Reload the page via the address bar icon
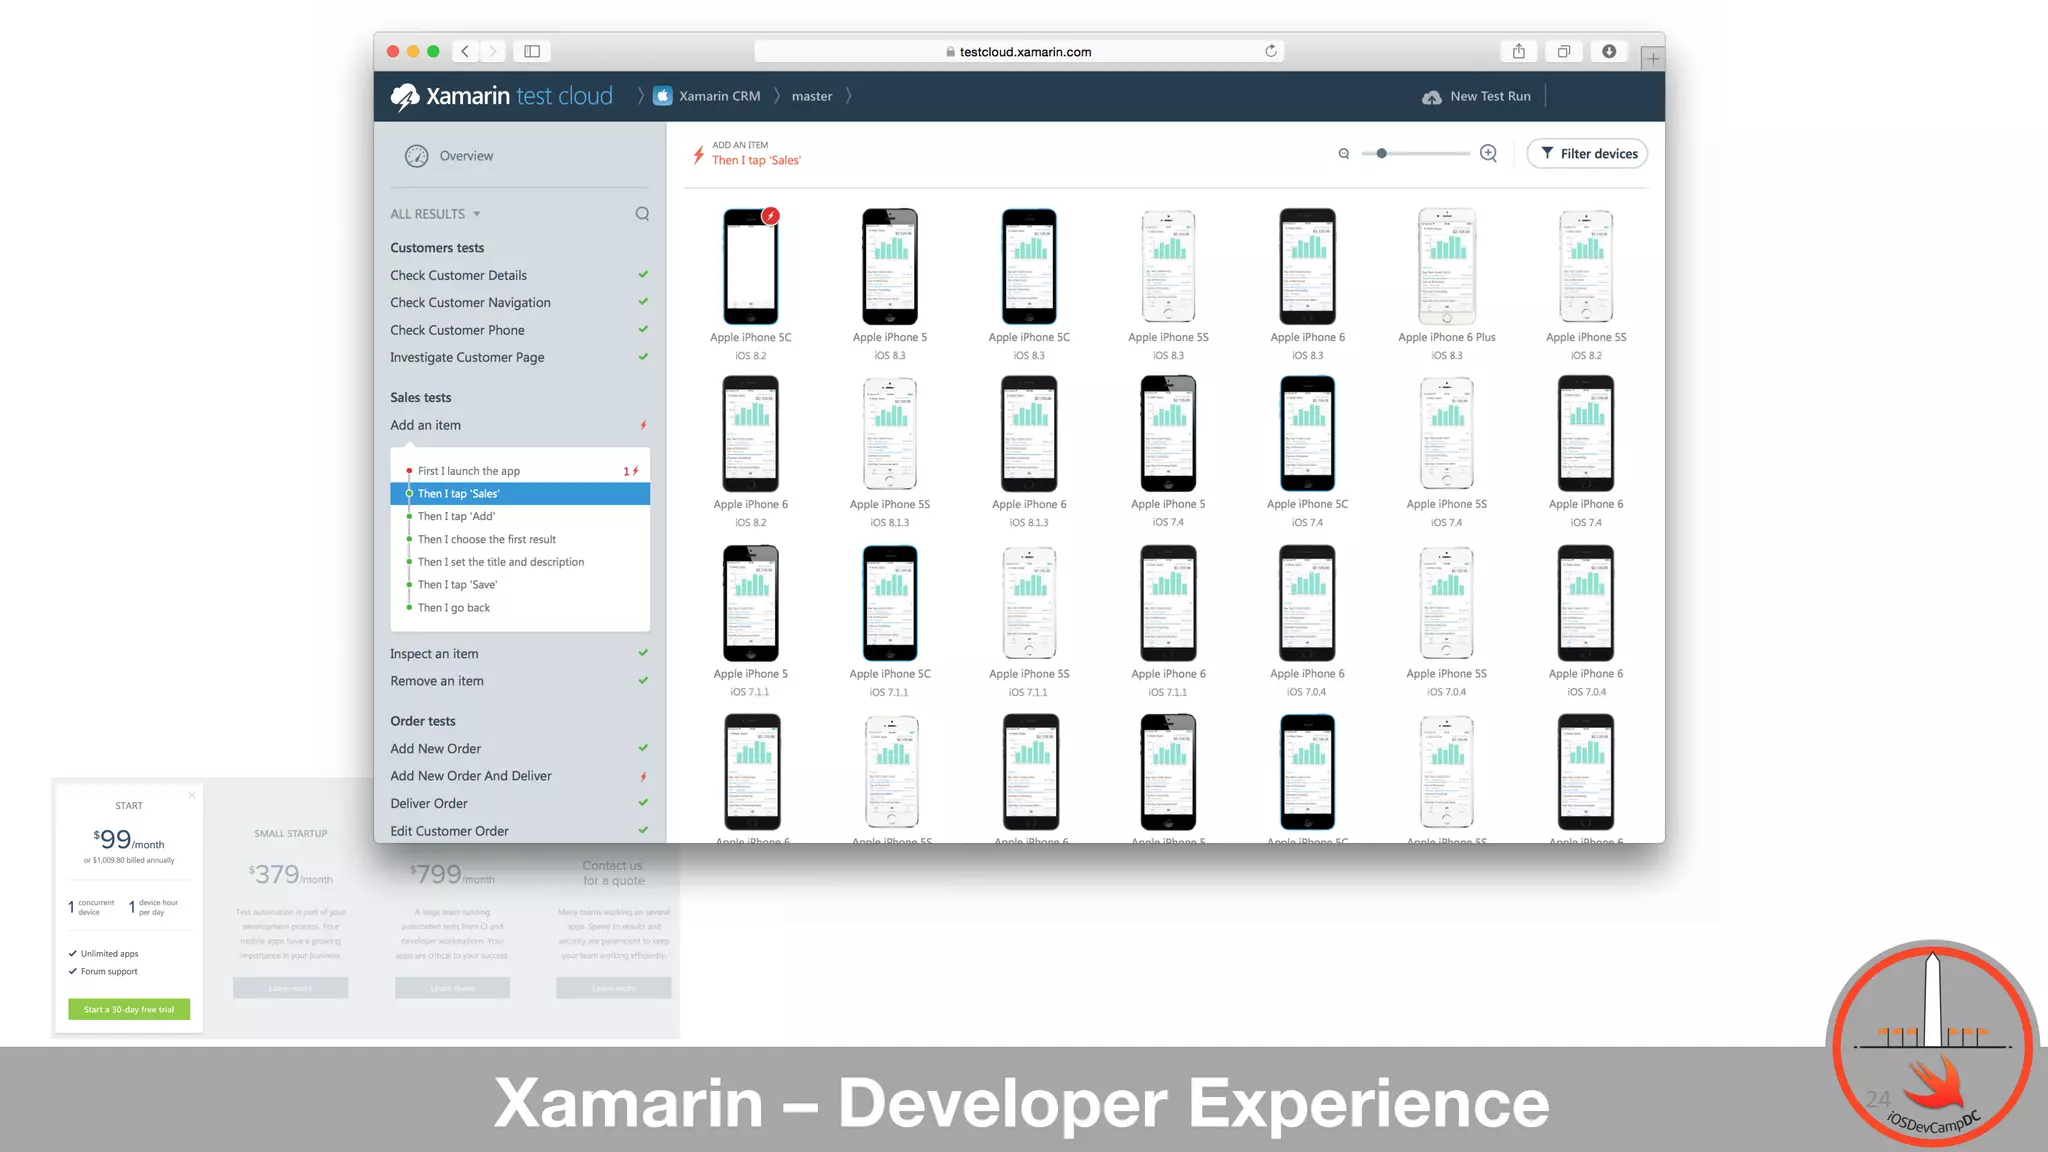Image resolution: width=2048 pixels, height=1152 pixels. [1271, 51]
